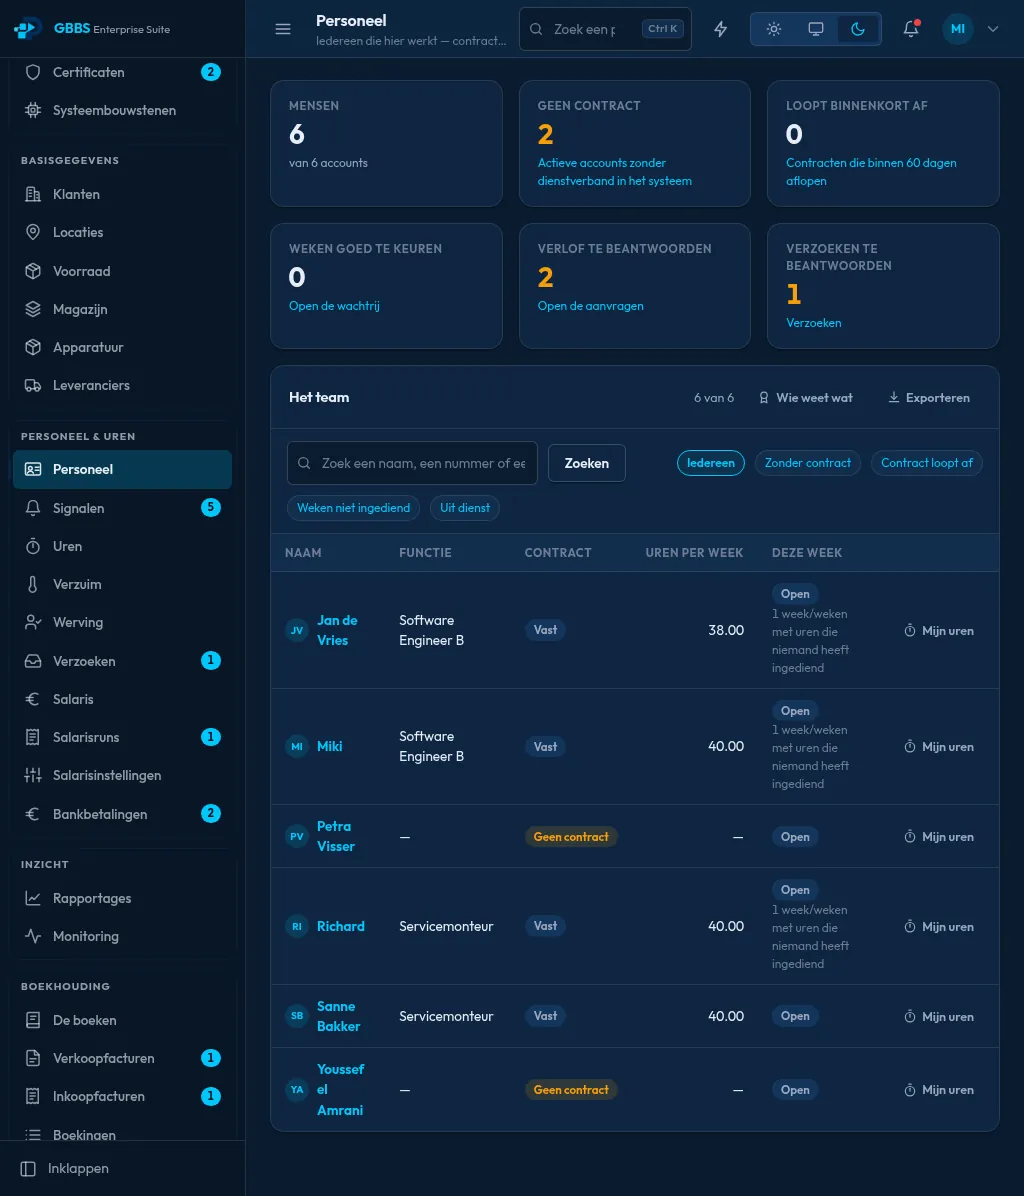Switch to light theme sun icon
This screenshot has width=1024, height=1196.
pos(774,29)
